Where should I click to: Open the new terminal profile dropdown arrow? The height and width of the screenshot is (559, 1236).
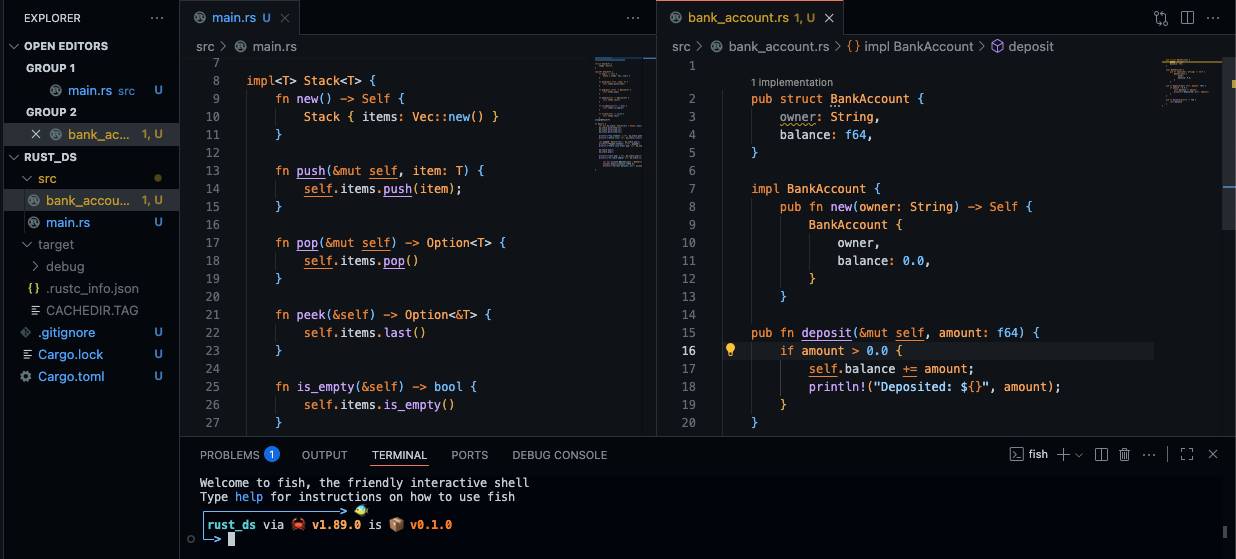(x=1079, y=454)
